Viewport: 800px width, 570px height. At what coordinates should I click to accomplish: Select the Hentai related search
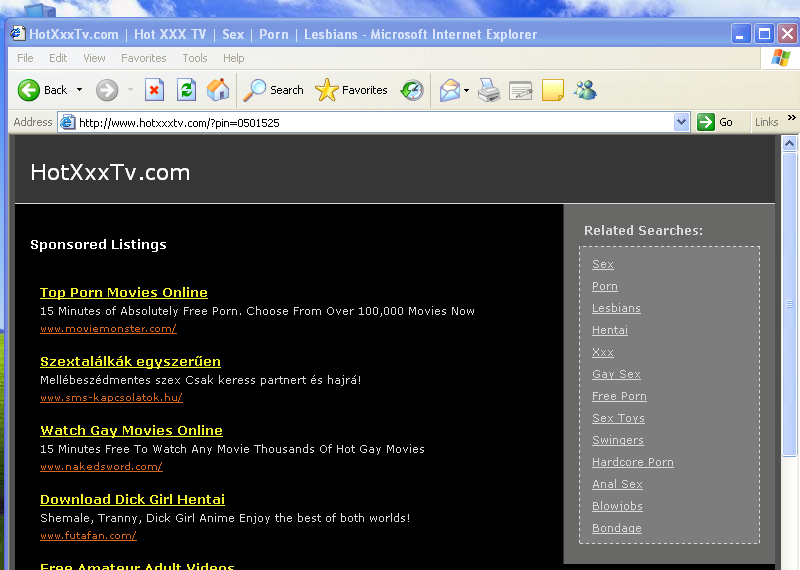[x=610, y=330]
